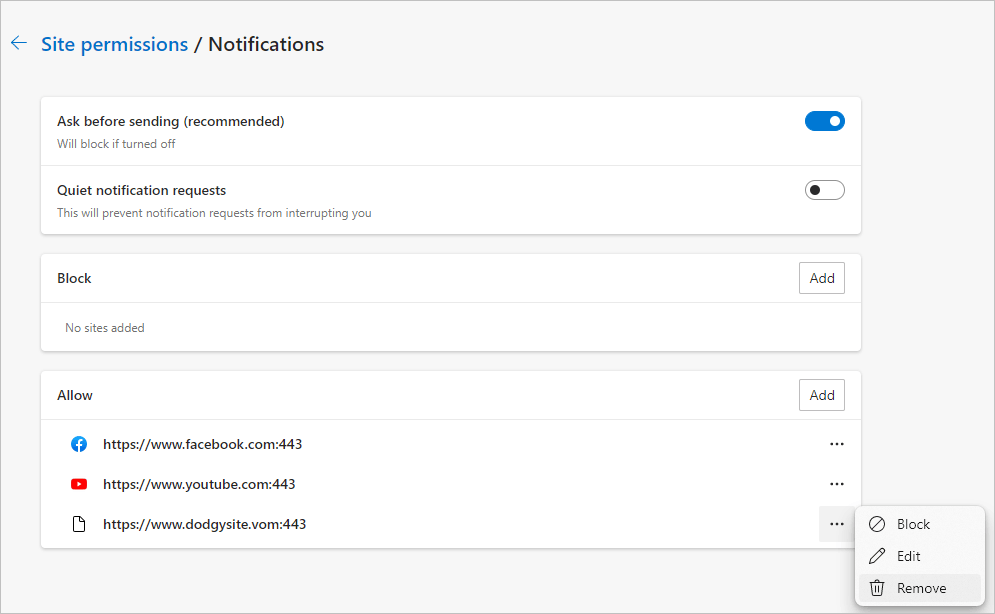Viewport: 995px width, 614px height.
Task: Turn off Ask before sending toggle
Action: pos(824,121)
